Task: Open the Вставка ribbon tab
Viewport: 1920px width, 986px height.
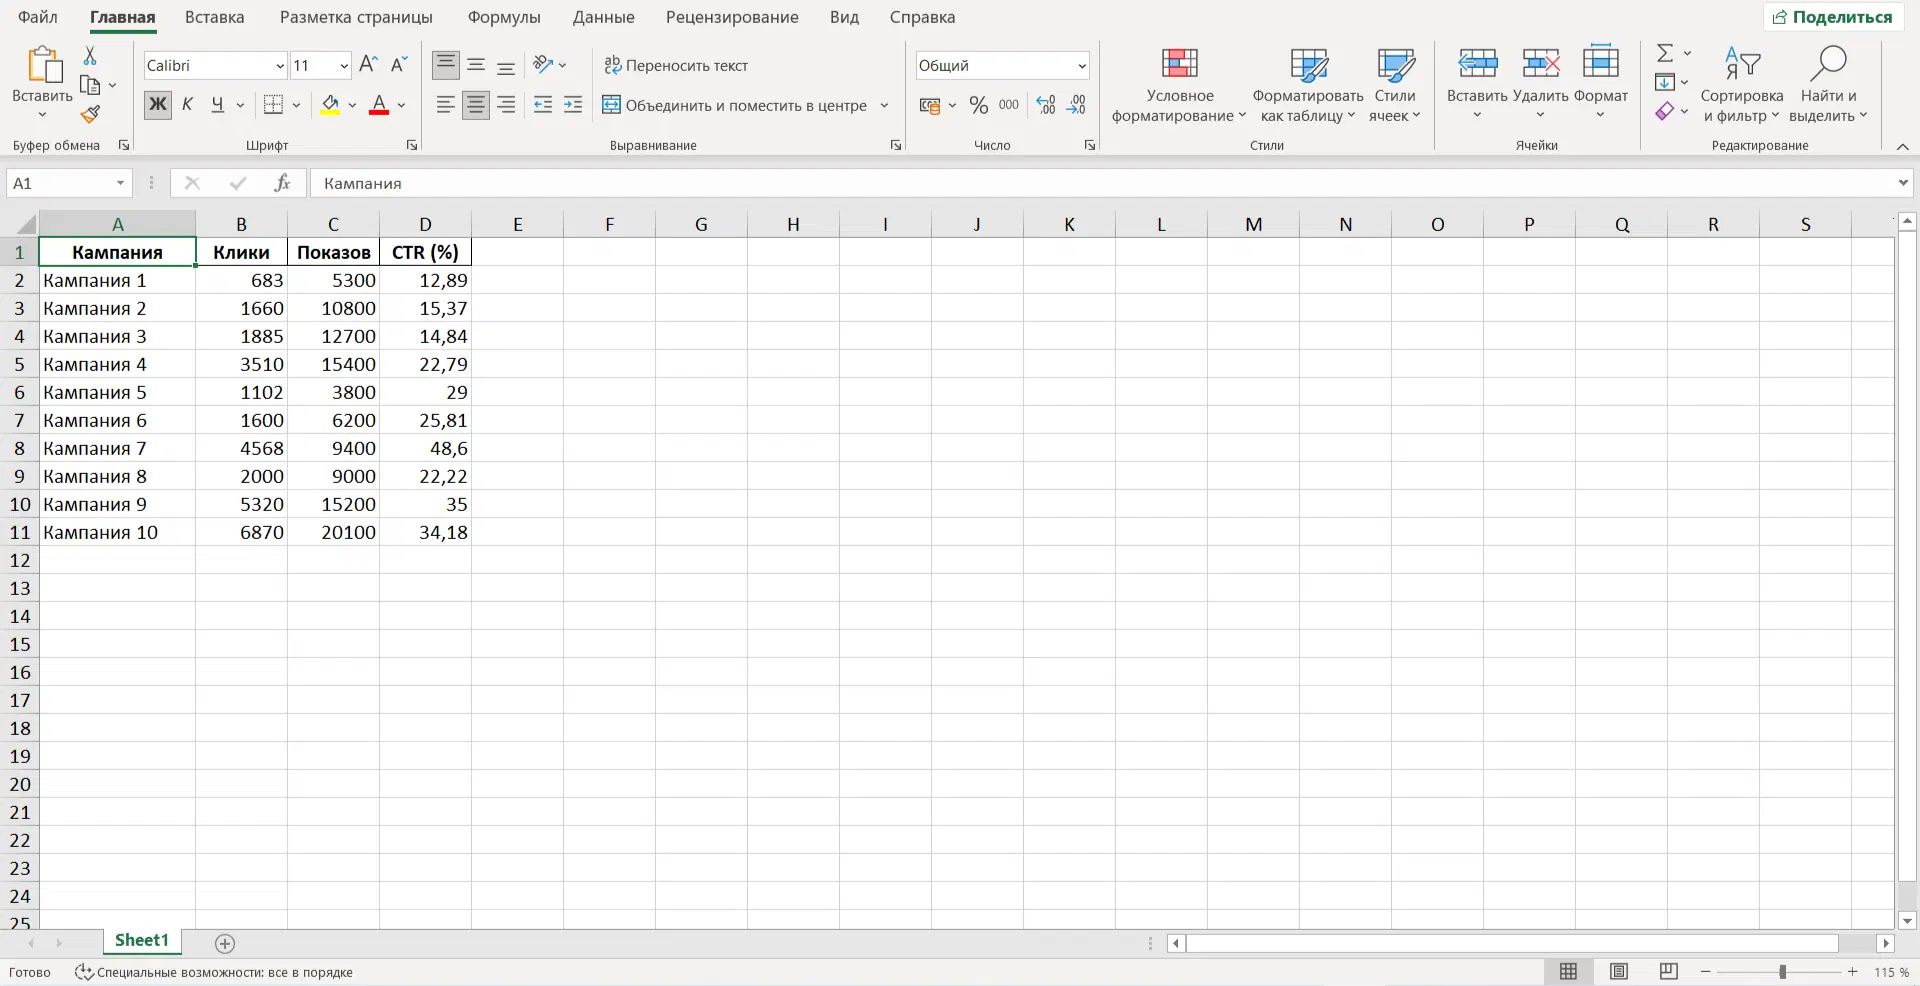Action: click(215, 17)
